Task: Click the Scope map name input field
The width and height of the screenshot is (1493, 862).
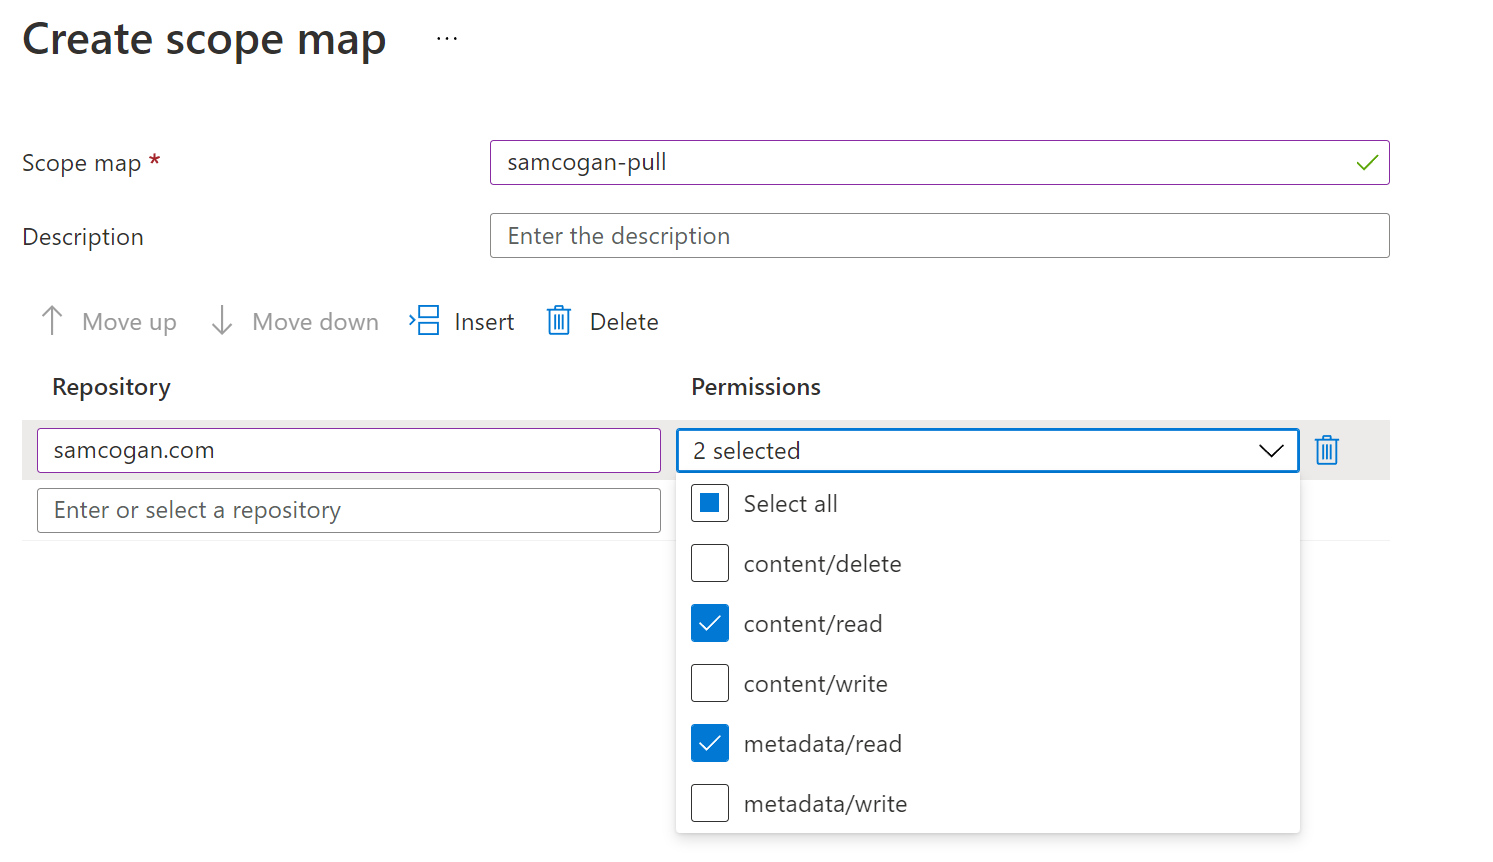Action: [x=940, y=163]
